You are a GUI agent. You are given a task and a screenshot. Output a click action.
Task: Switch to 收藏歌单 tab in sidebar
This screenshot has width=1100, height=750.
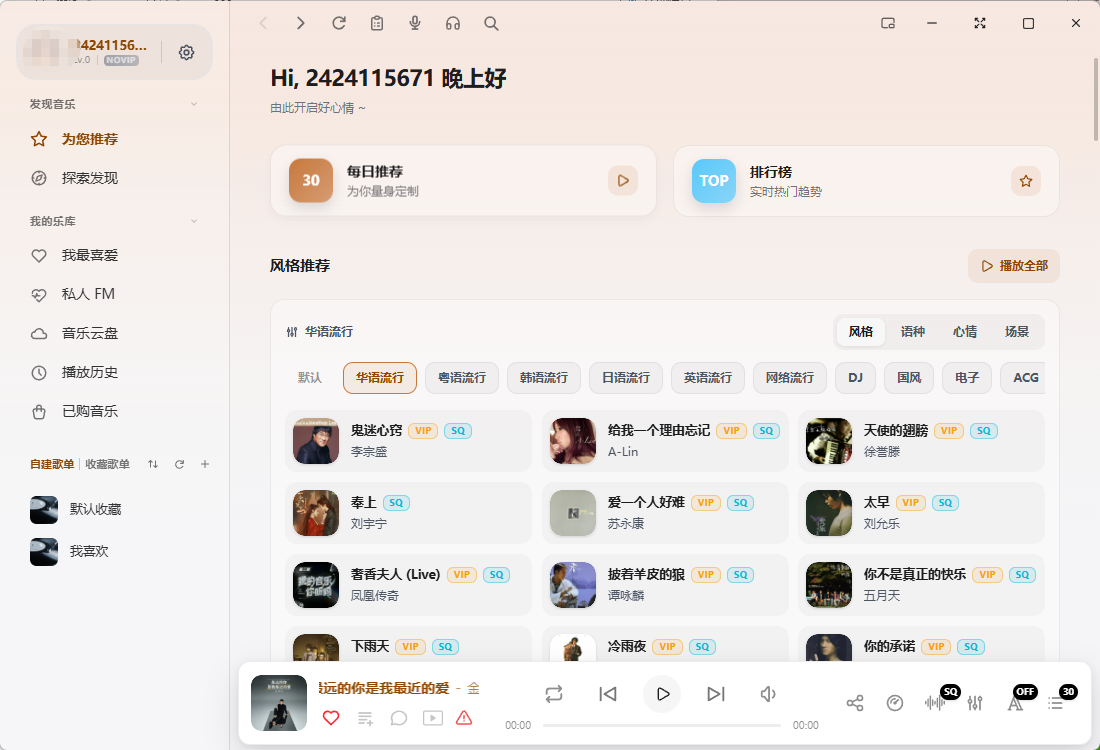[x=107, y=464]
